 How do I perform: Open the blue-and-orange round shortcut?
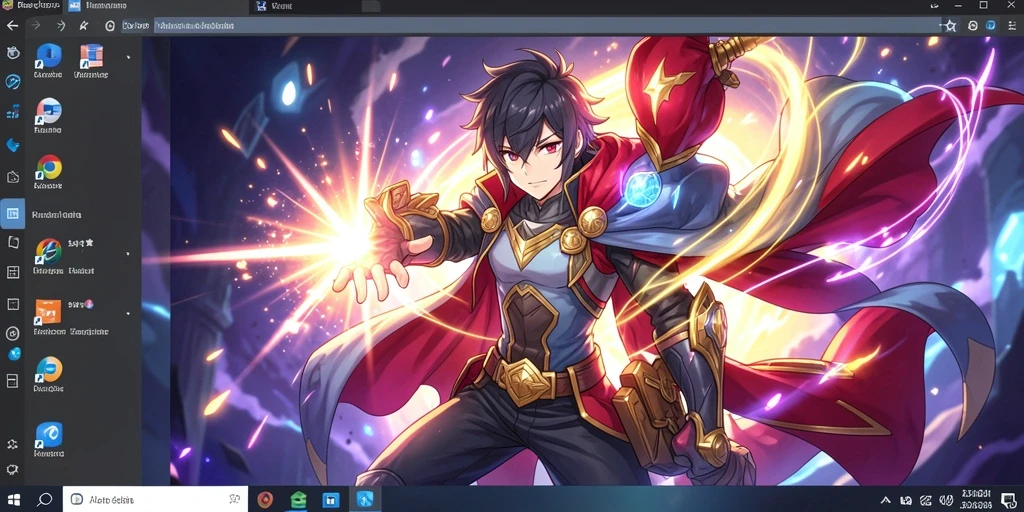click(48, 370)
